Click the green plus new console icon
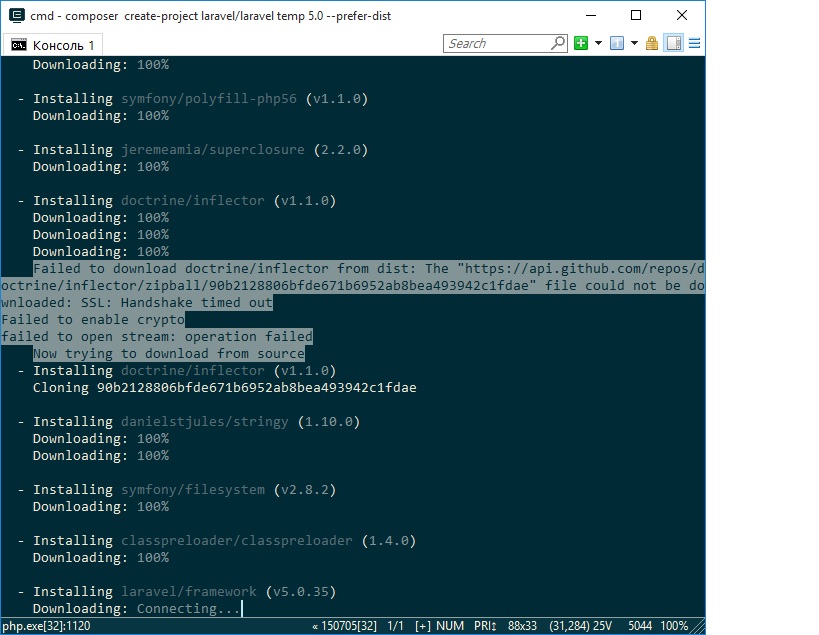The height and width of the screenshot is (635, 819). [581, 43]
